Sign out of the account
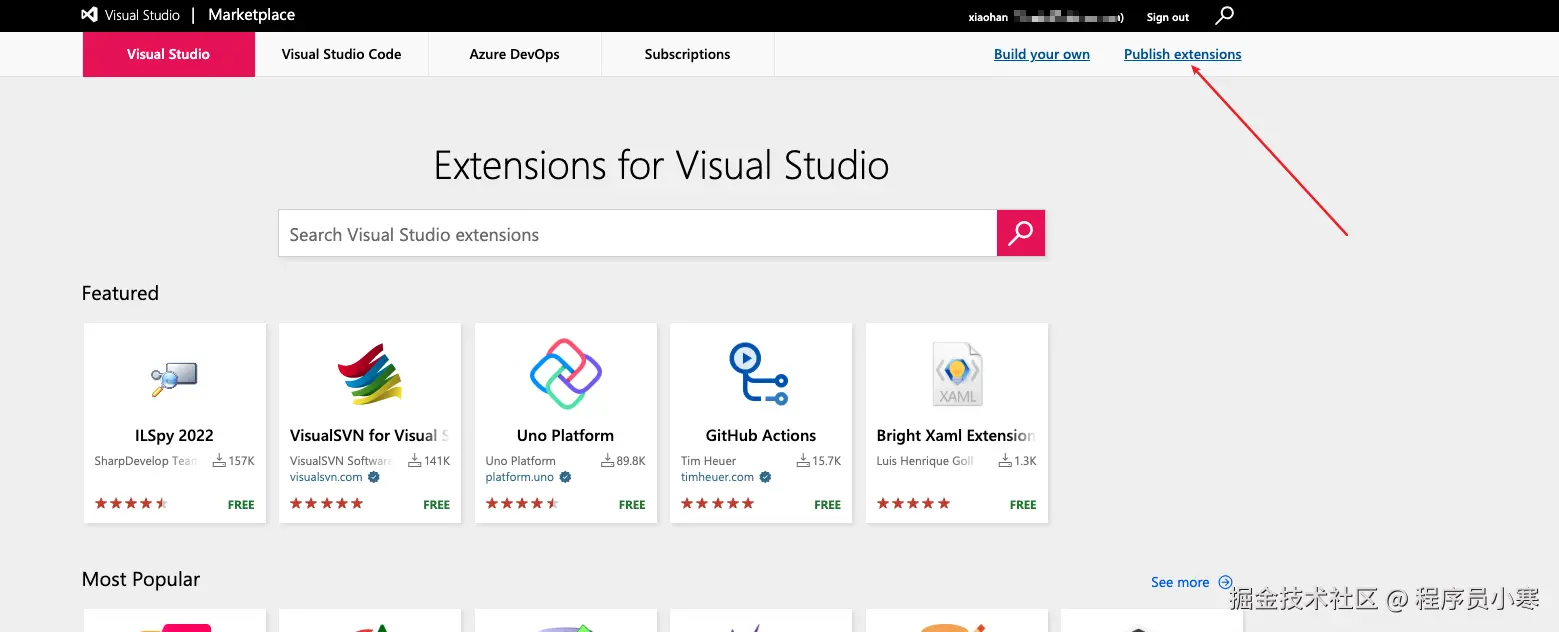The height and width of the screenshot is (632, 1559). coord(1167,17)
